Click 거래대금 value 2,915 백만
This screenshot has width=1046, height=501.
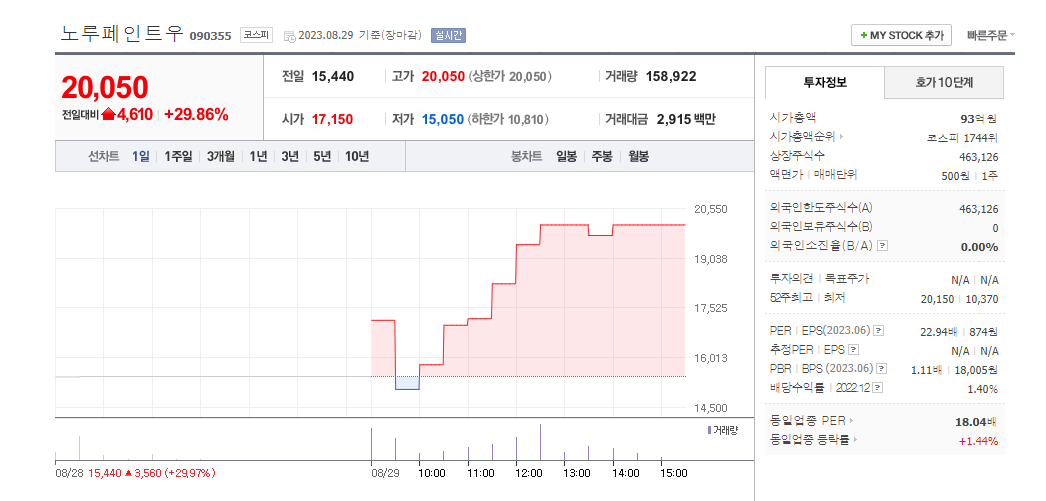(686, 120)
